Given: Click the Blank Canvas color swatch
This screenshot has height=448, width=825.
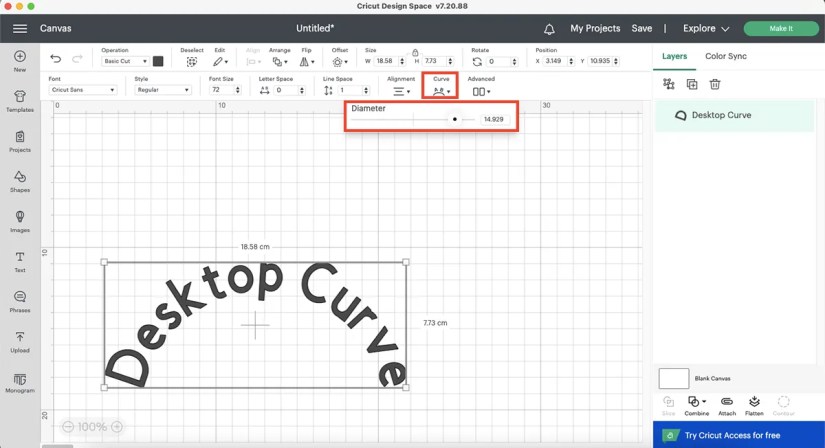Looking at the screenshot, I should (673, 378).
